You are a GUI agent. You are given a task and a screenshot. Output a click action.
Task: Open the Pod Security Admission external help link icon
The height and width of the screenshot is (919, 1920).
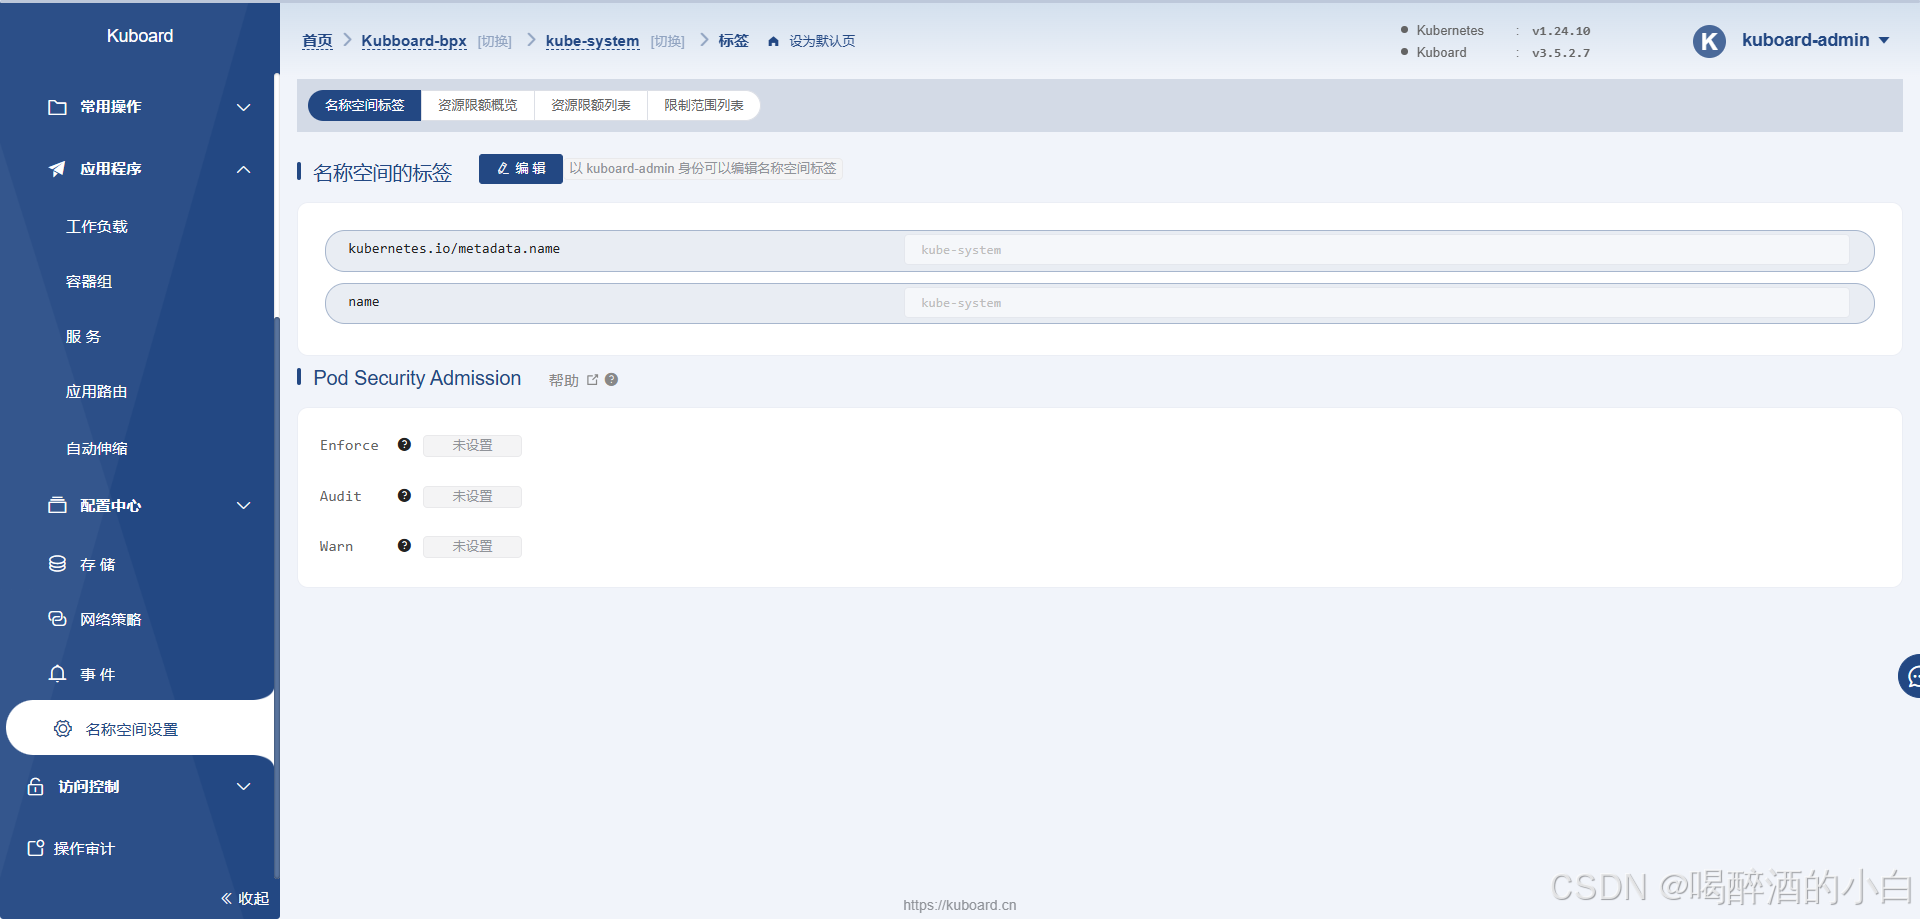point(592,380)
